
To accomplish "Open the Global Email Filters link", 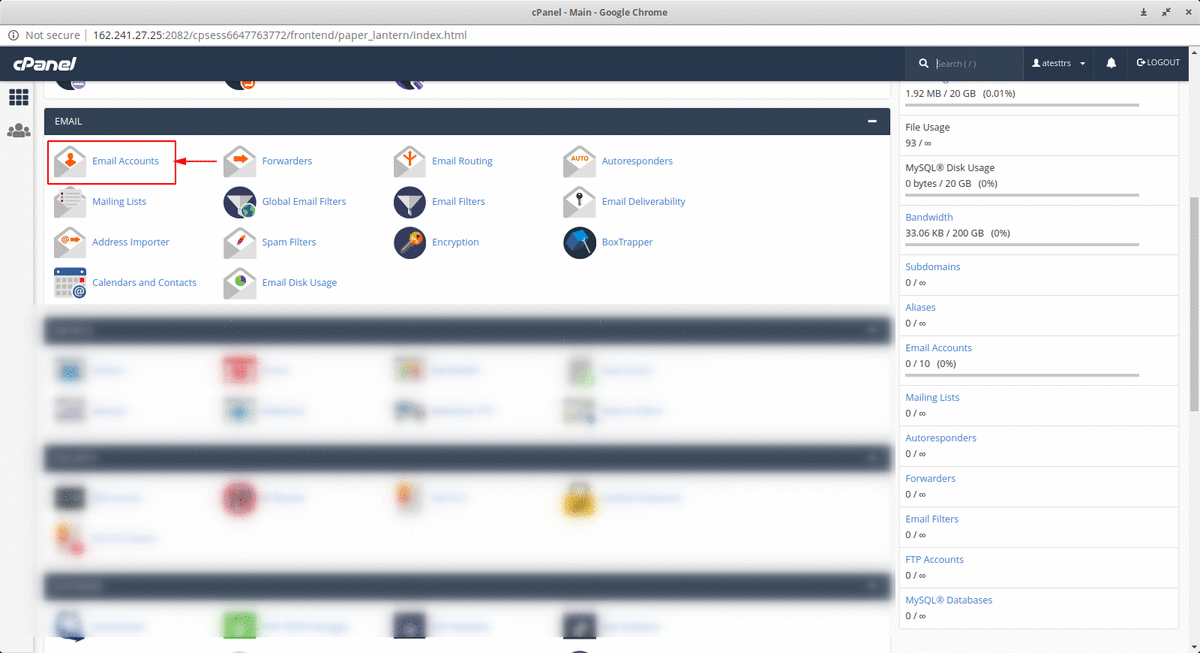I will tap(304, 202).
